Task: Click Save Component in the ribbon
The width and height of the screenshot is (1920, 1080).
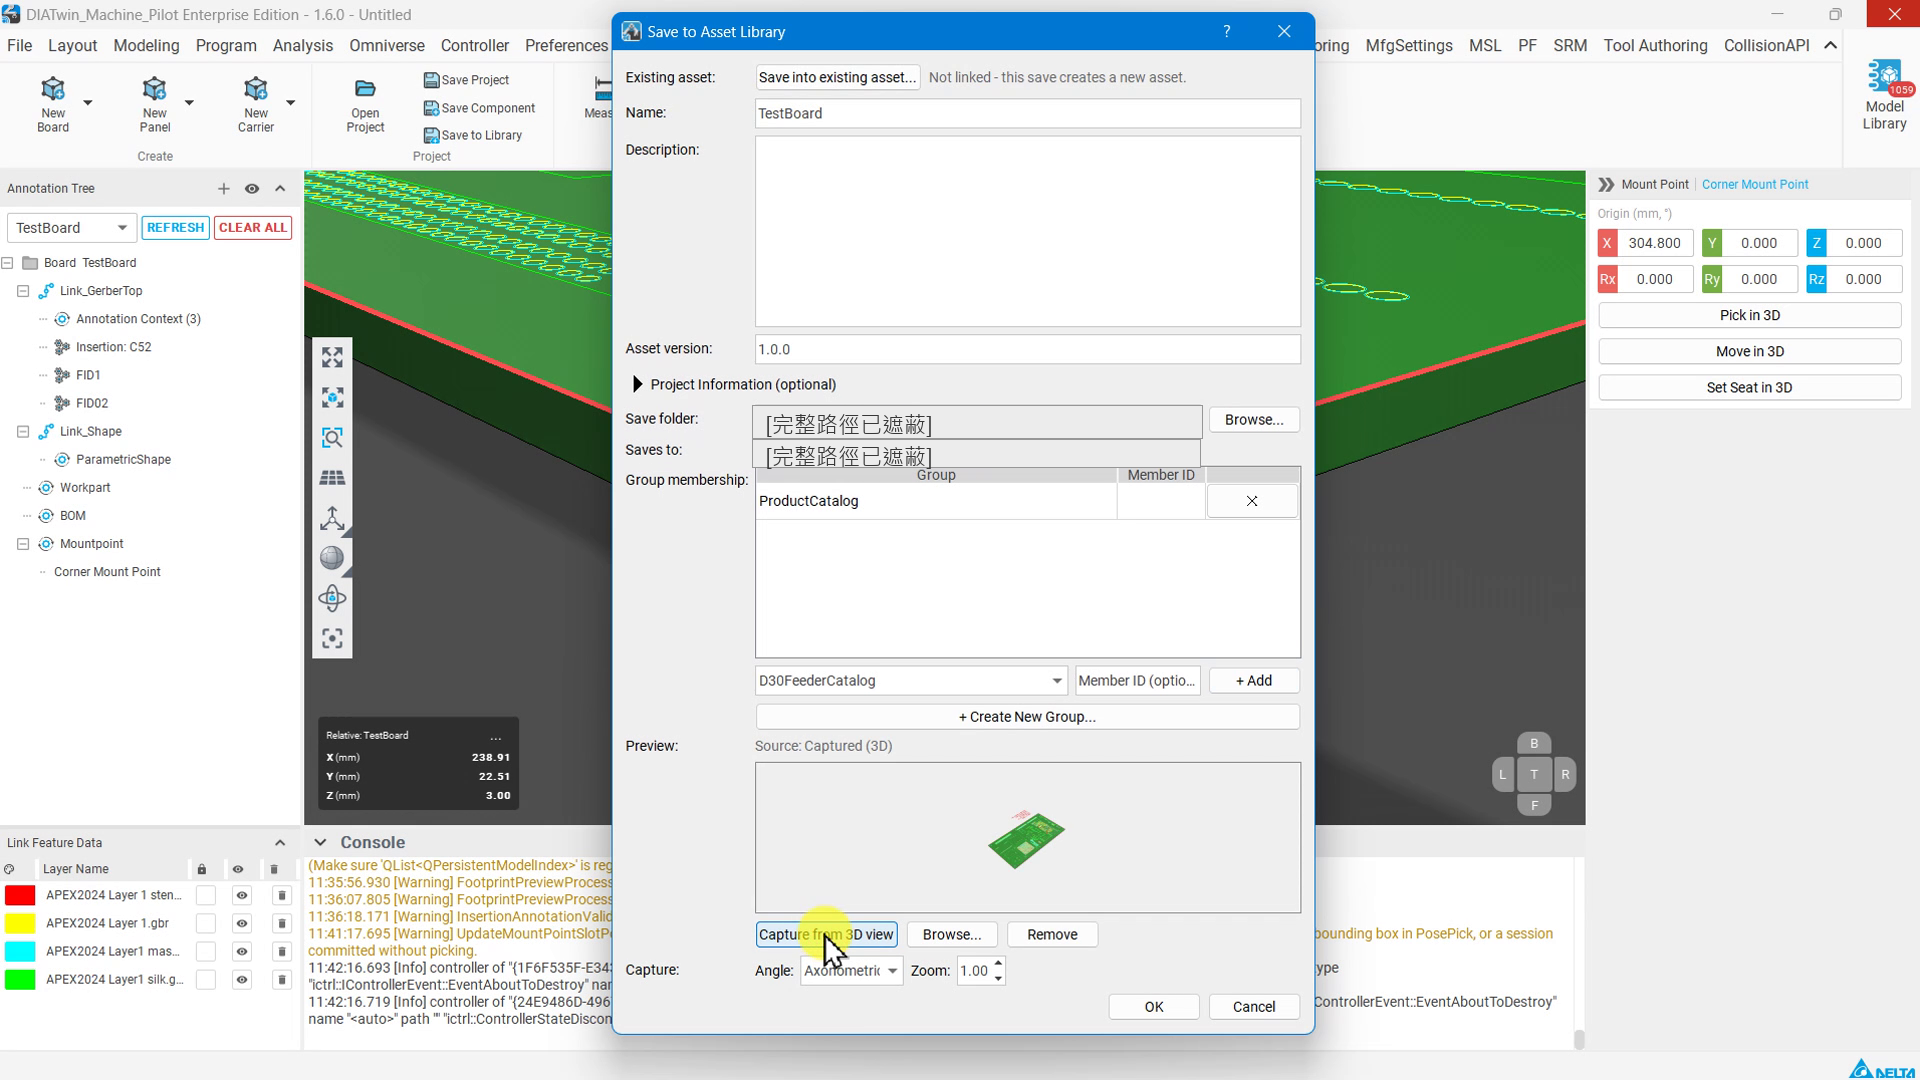Action: (479, 108)
